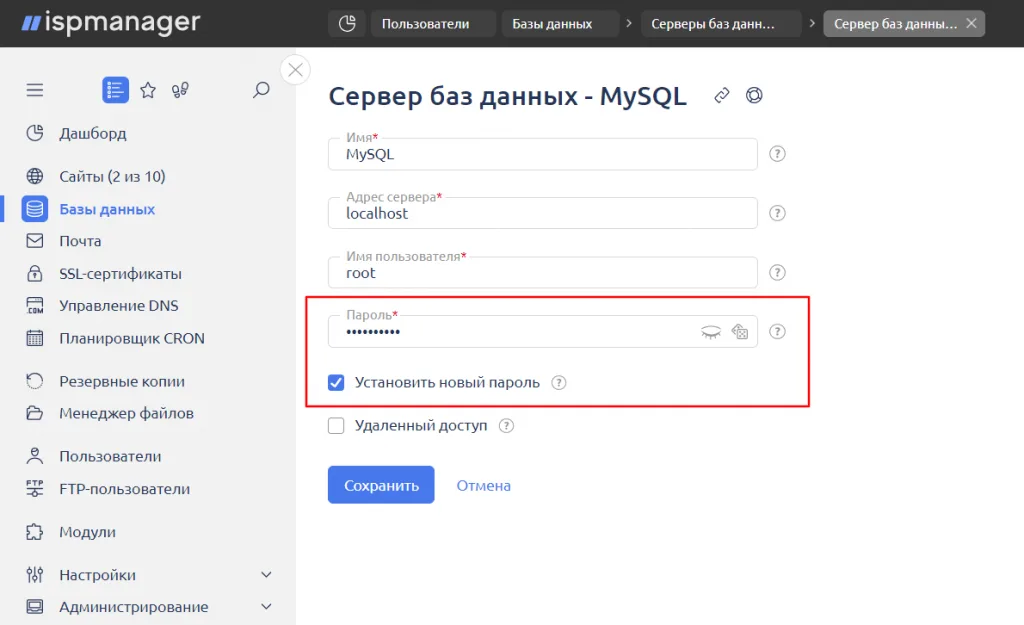Reveal password with the eye icon
The width and height of the screenshot is (1024, 625).
pos(711,332)
